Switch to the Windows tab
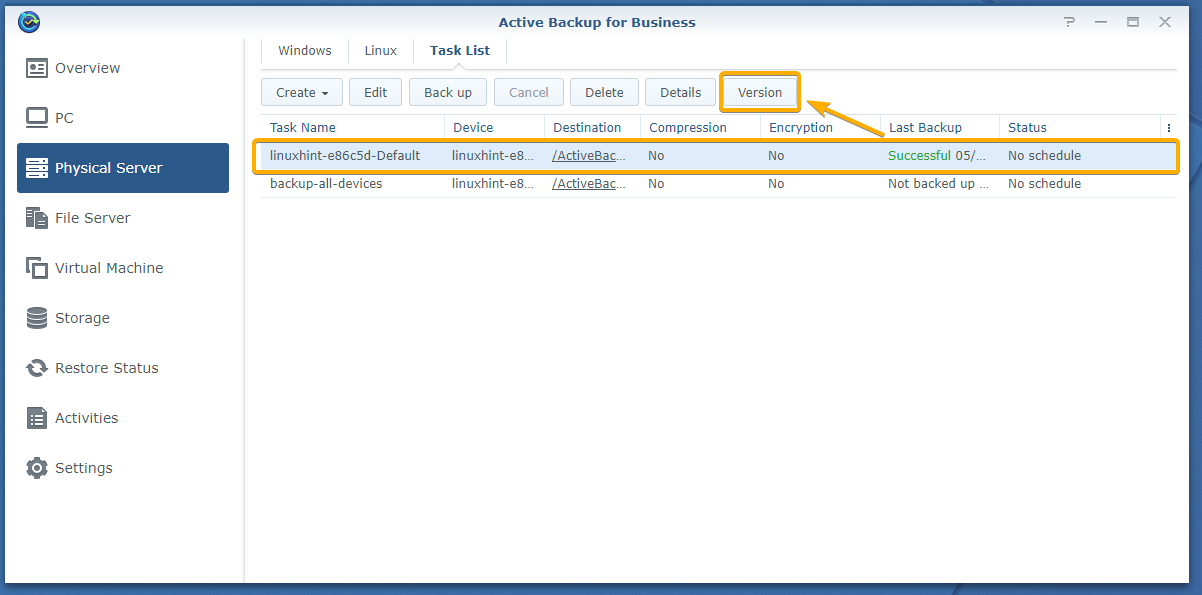Screen dimensions: 1202x595 click(304, 51)
